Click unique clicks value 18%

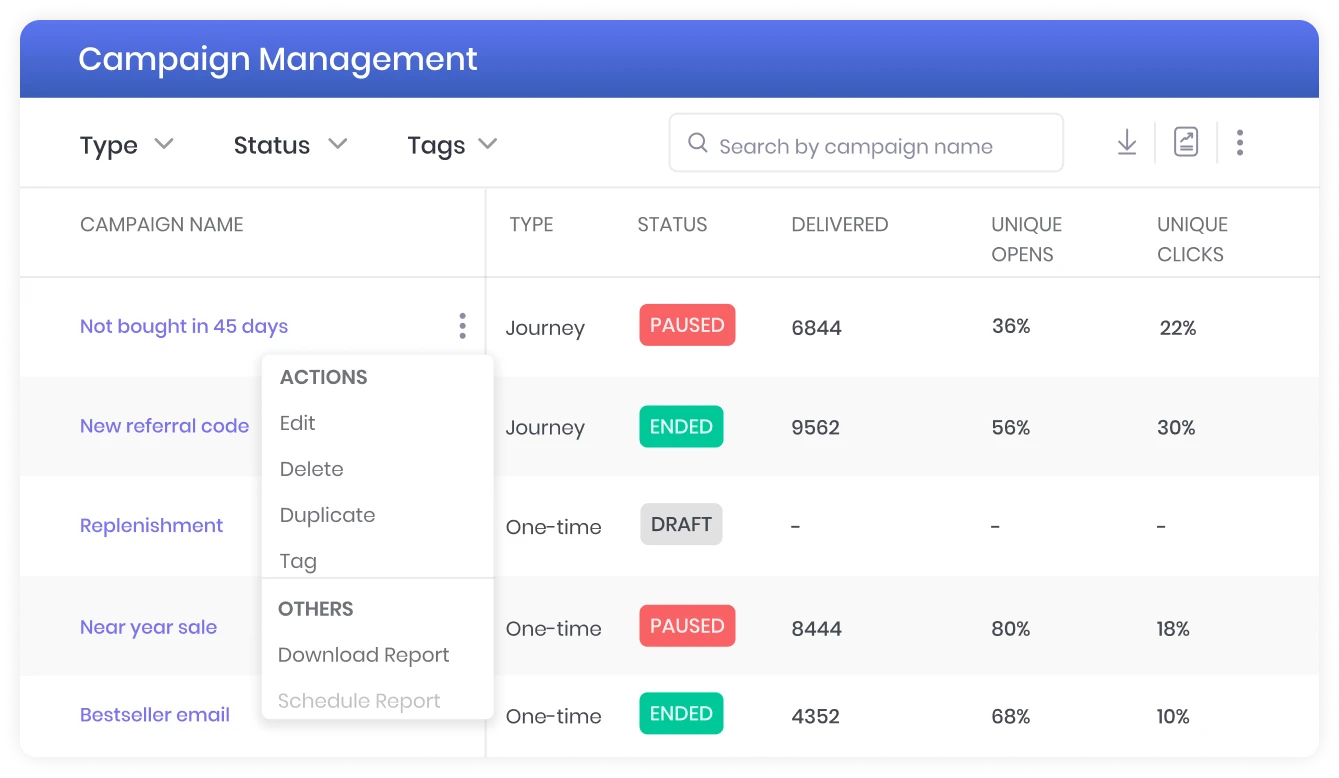pos(1173,629)
